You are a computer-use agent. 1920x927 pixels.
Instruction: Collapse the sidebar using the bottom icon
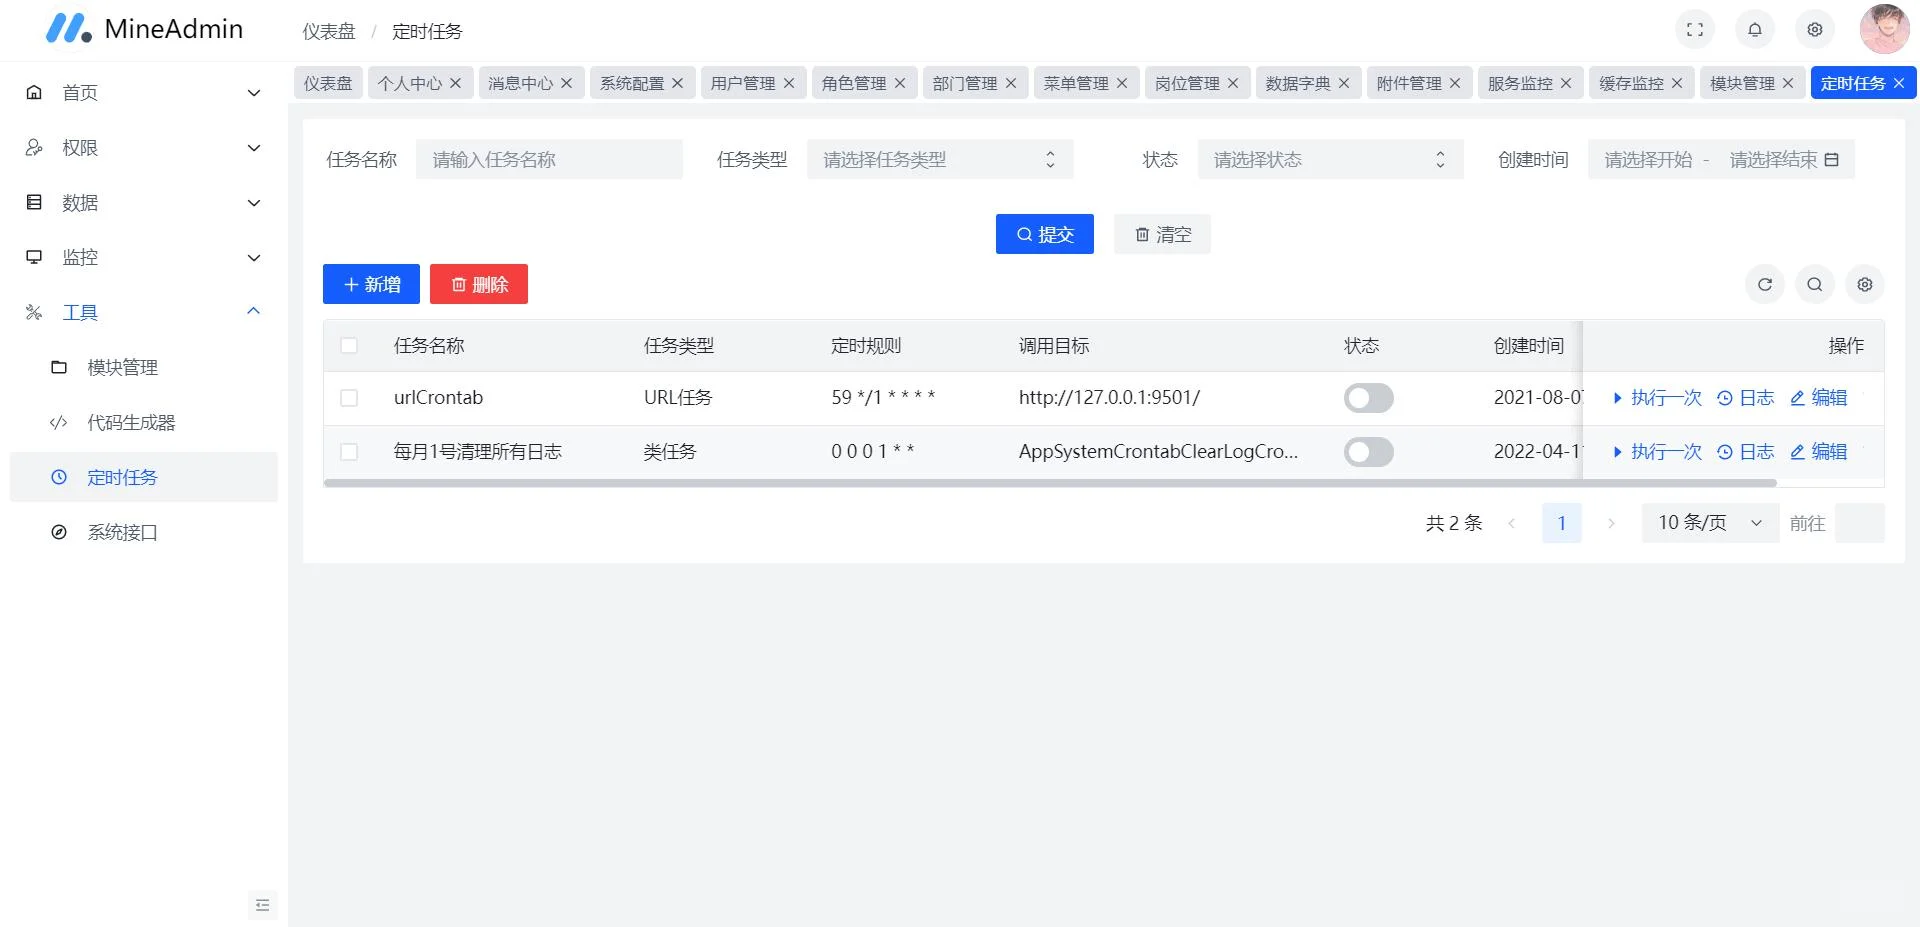click(x=262, y=904)
